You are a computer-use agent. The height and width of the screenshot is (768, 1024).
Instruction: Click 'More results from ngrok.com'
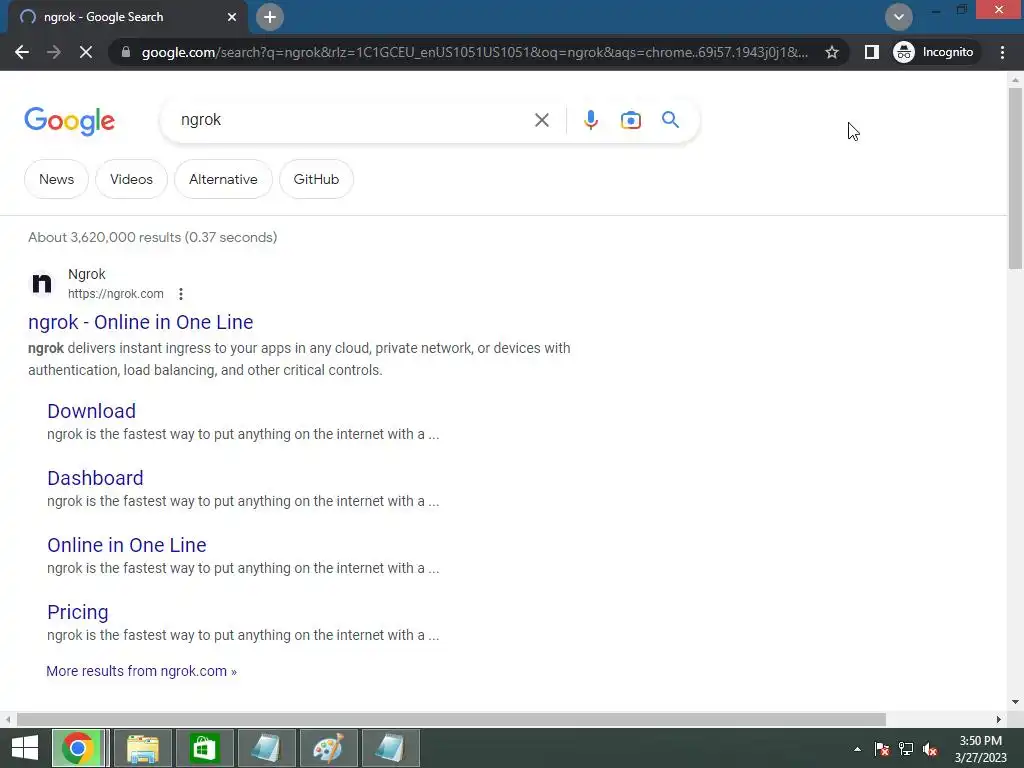coord(142,671)
